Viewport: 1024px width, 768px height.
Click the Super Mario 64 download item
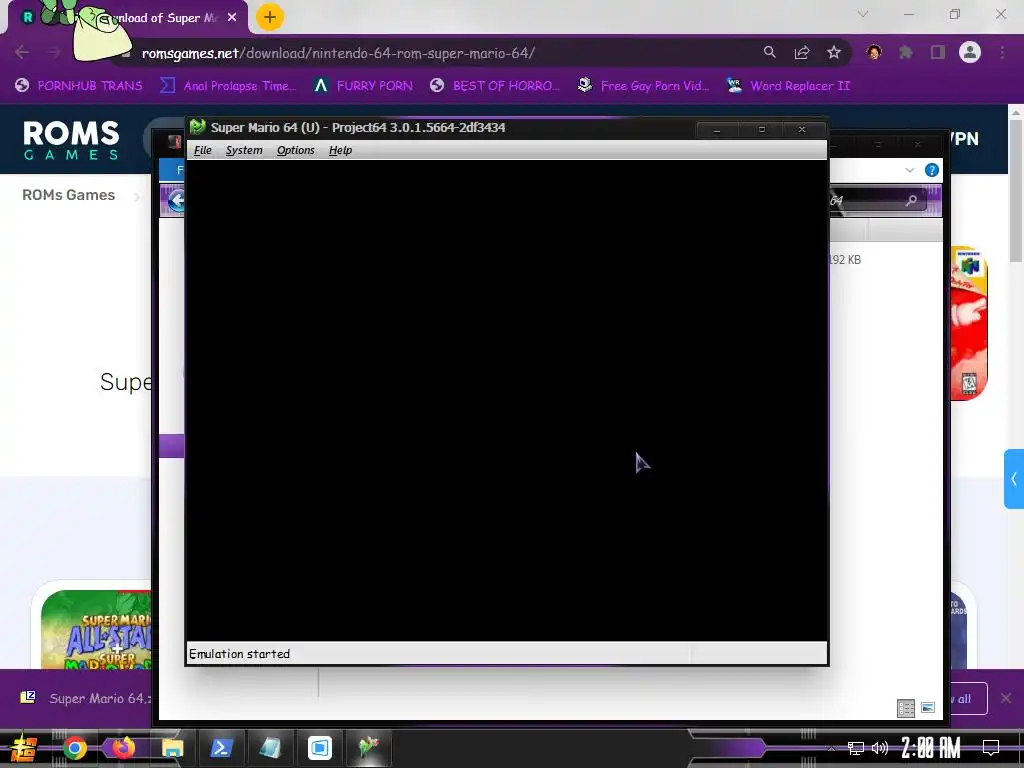[85, 698]
